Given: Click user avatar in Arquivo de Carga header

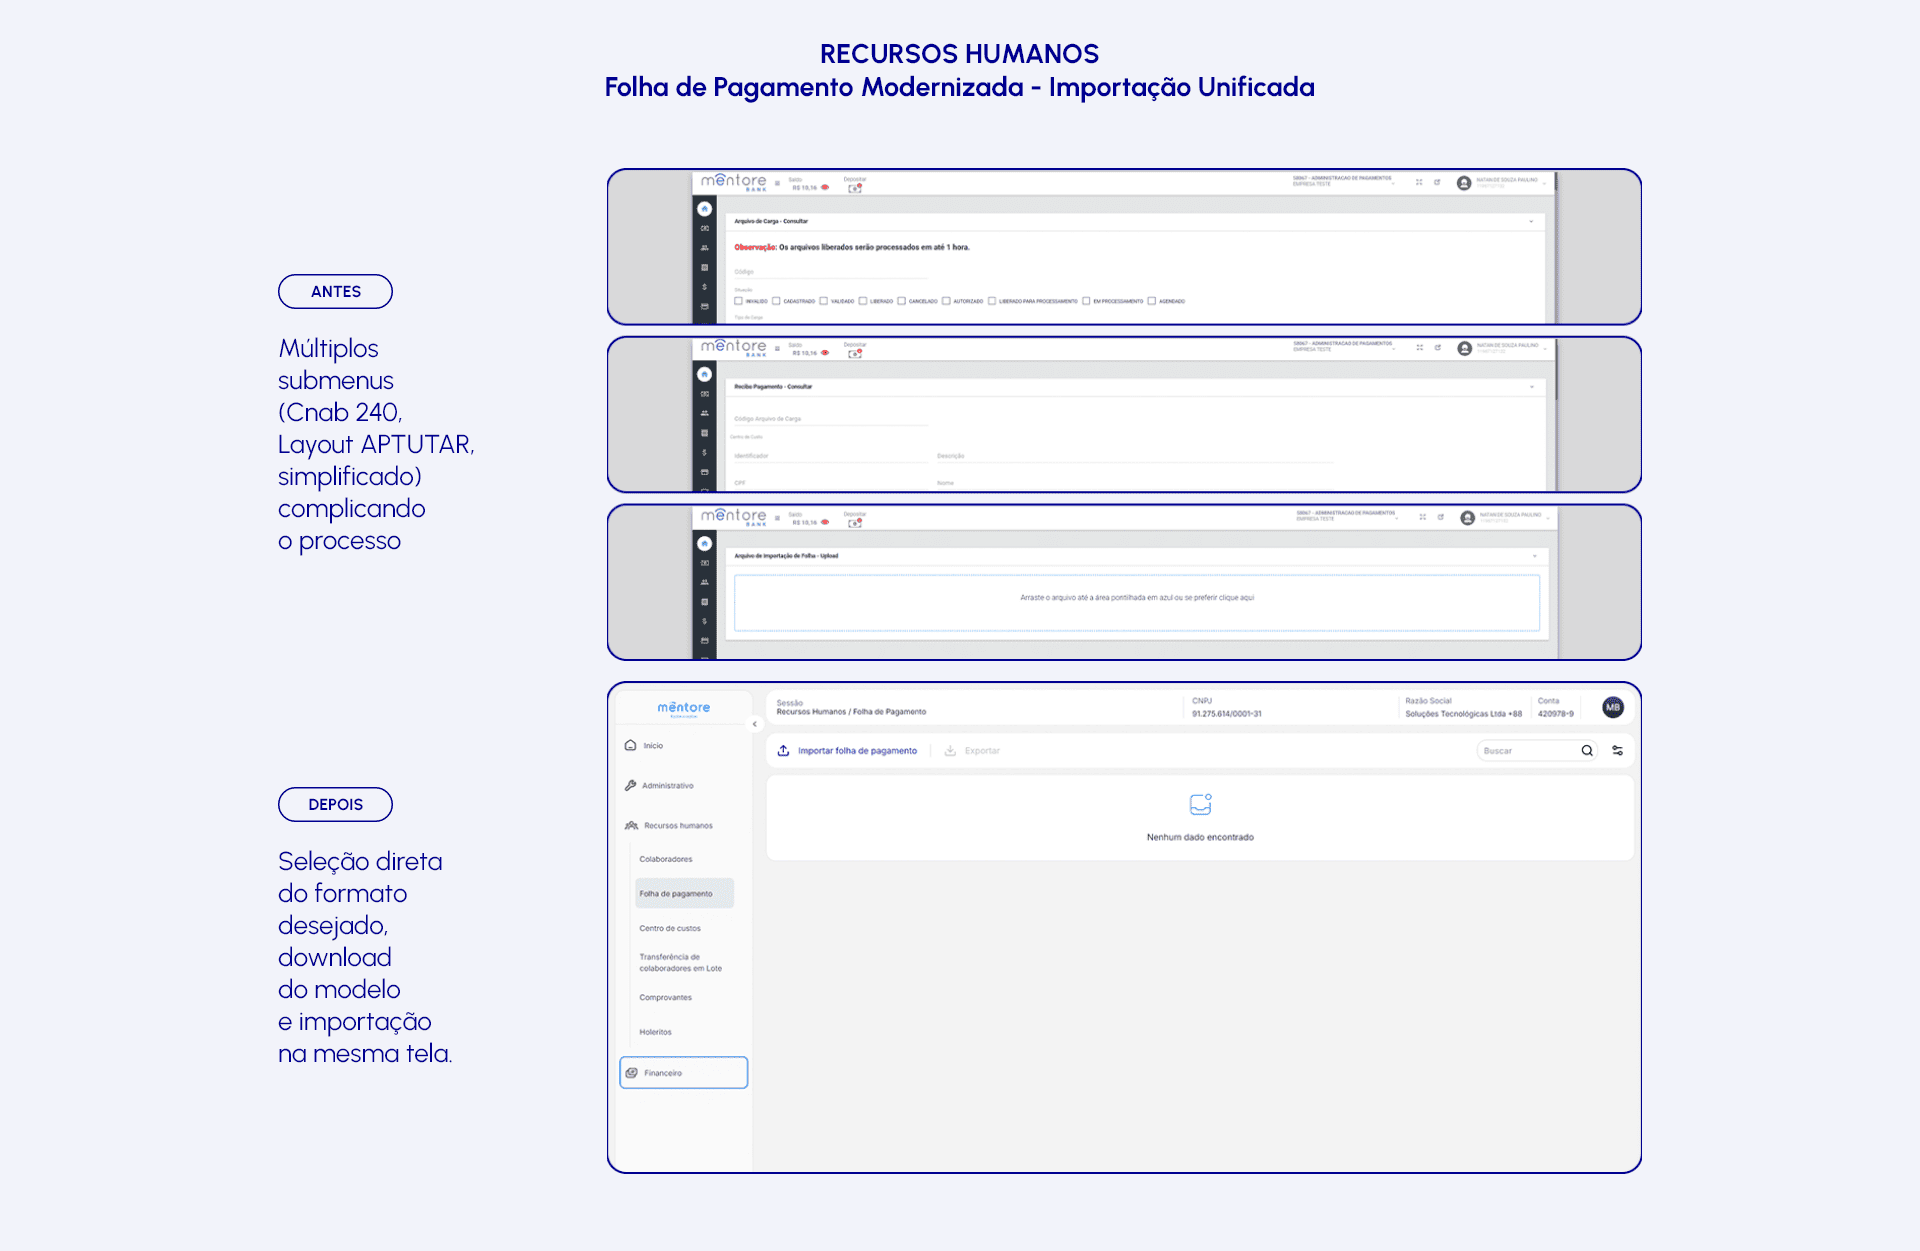Looking at the screenshot, I should tap(1464, 183).
